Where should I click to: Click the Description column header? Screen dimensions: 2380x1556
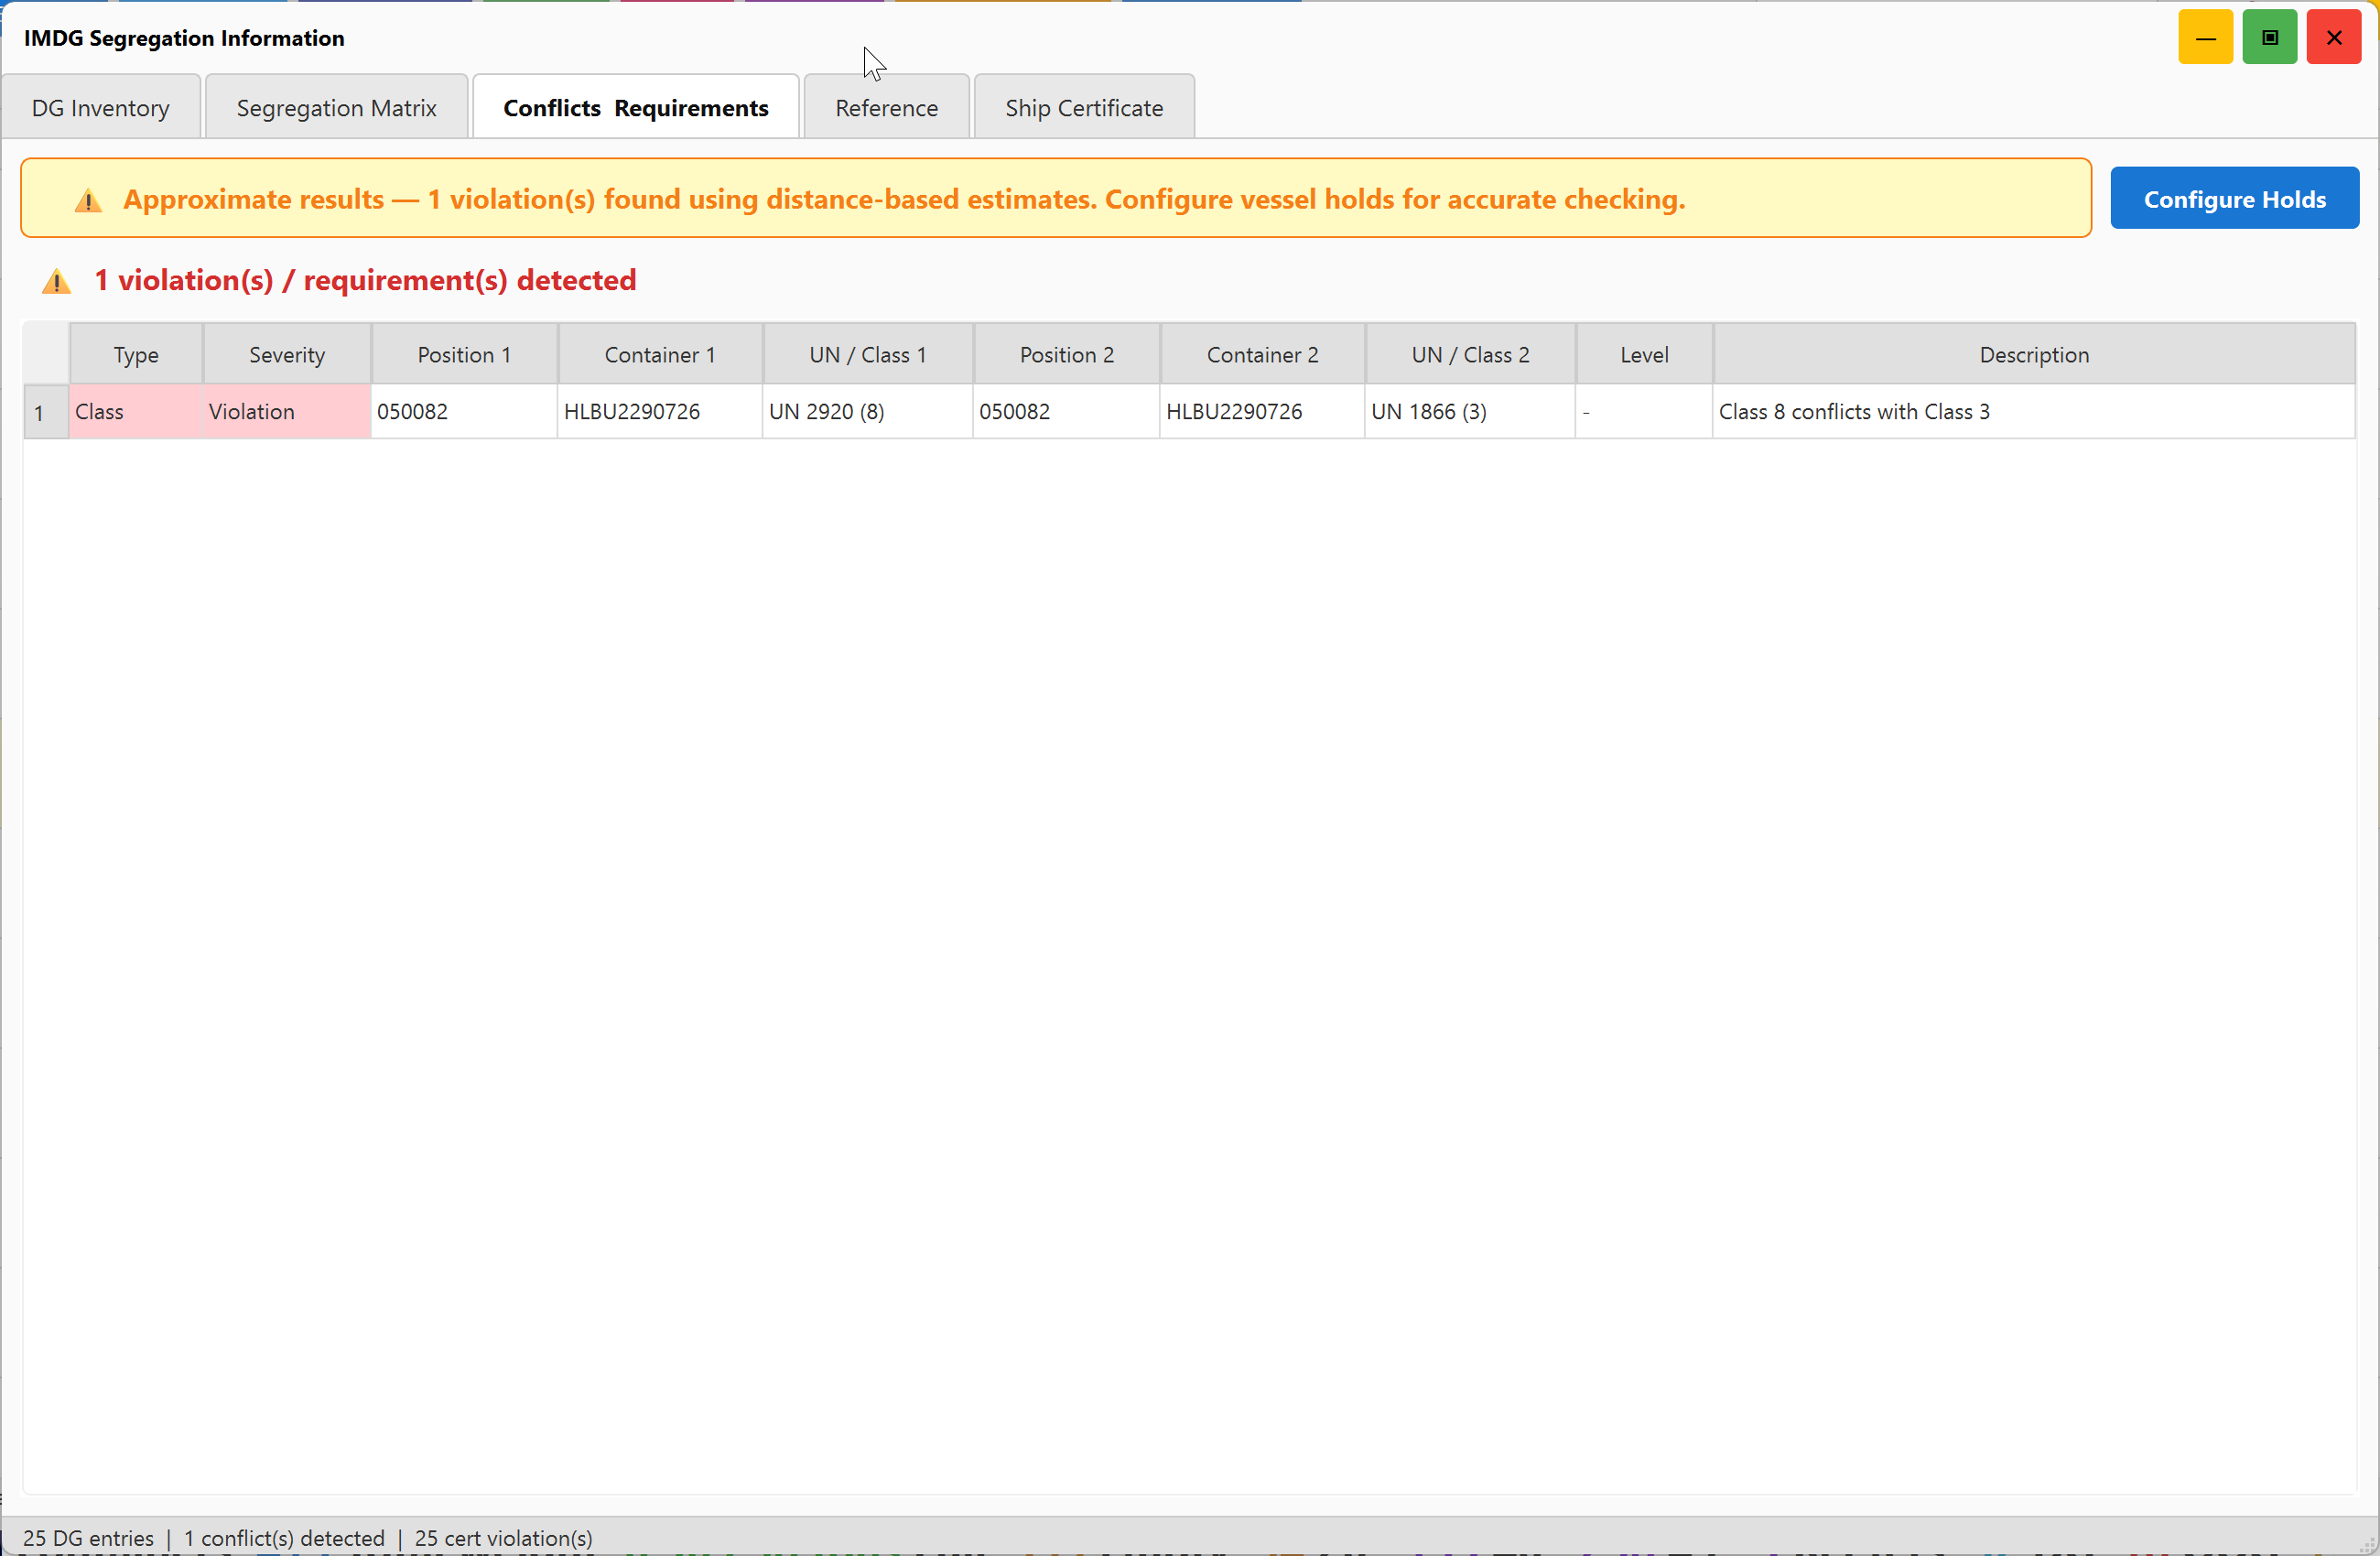(x=2034, y=354)
